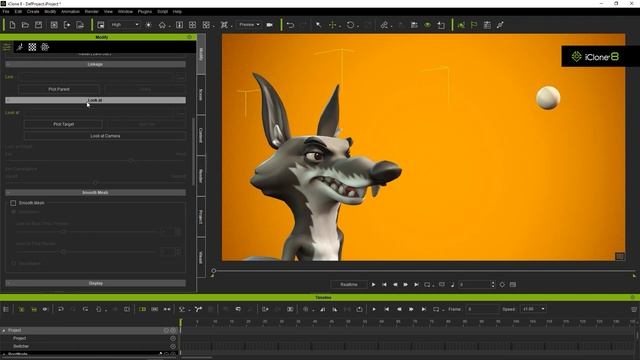Click the sun light icon in toolbar
The height and width of the screenshot is (360, 640).
pos(149,25)
